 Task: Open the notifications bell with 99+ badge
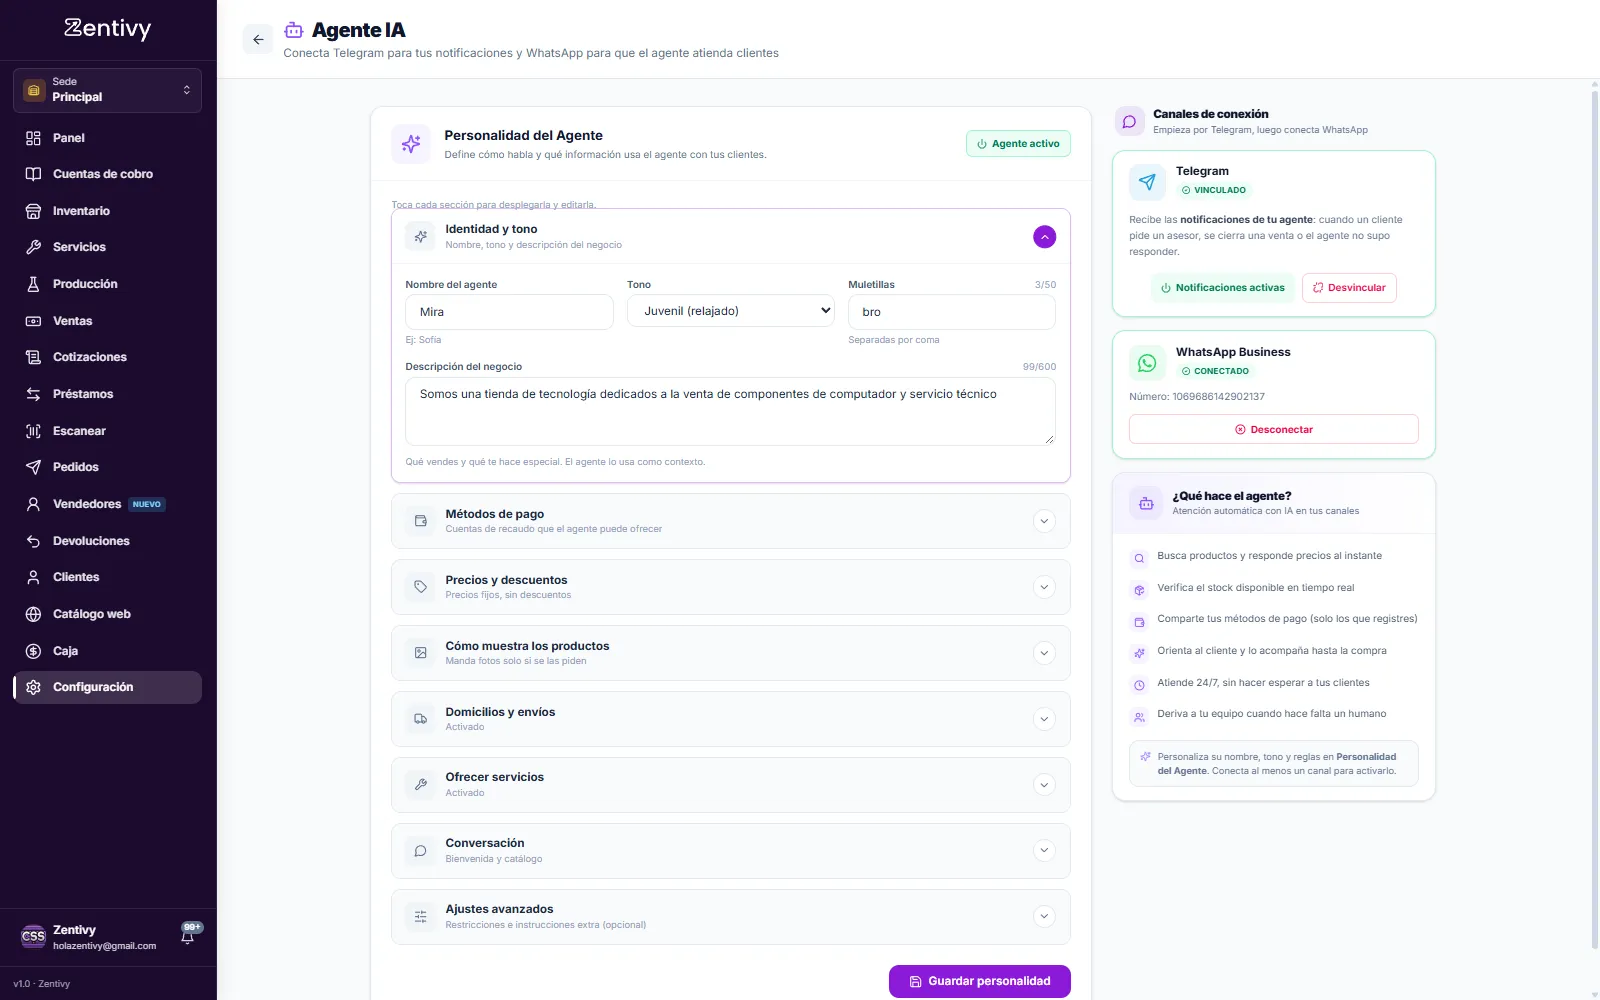188,934
